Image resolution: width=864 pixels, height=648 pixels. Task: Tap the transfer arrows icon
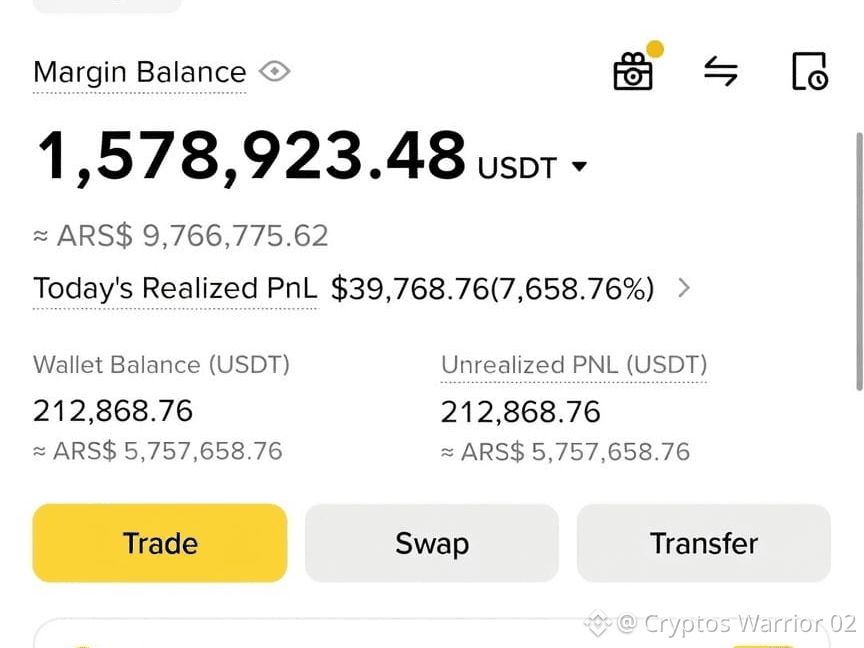pyautogui.click(x=721, y=72)
